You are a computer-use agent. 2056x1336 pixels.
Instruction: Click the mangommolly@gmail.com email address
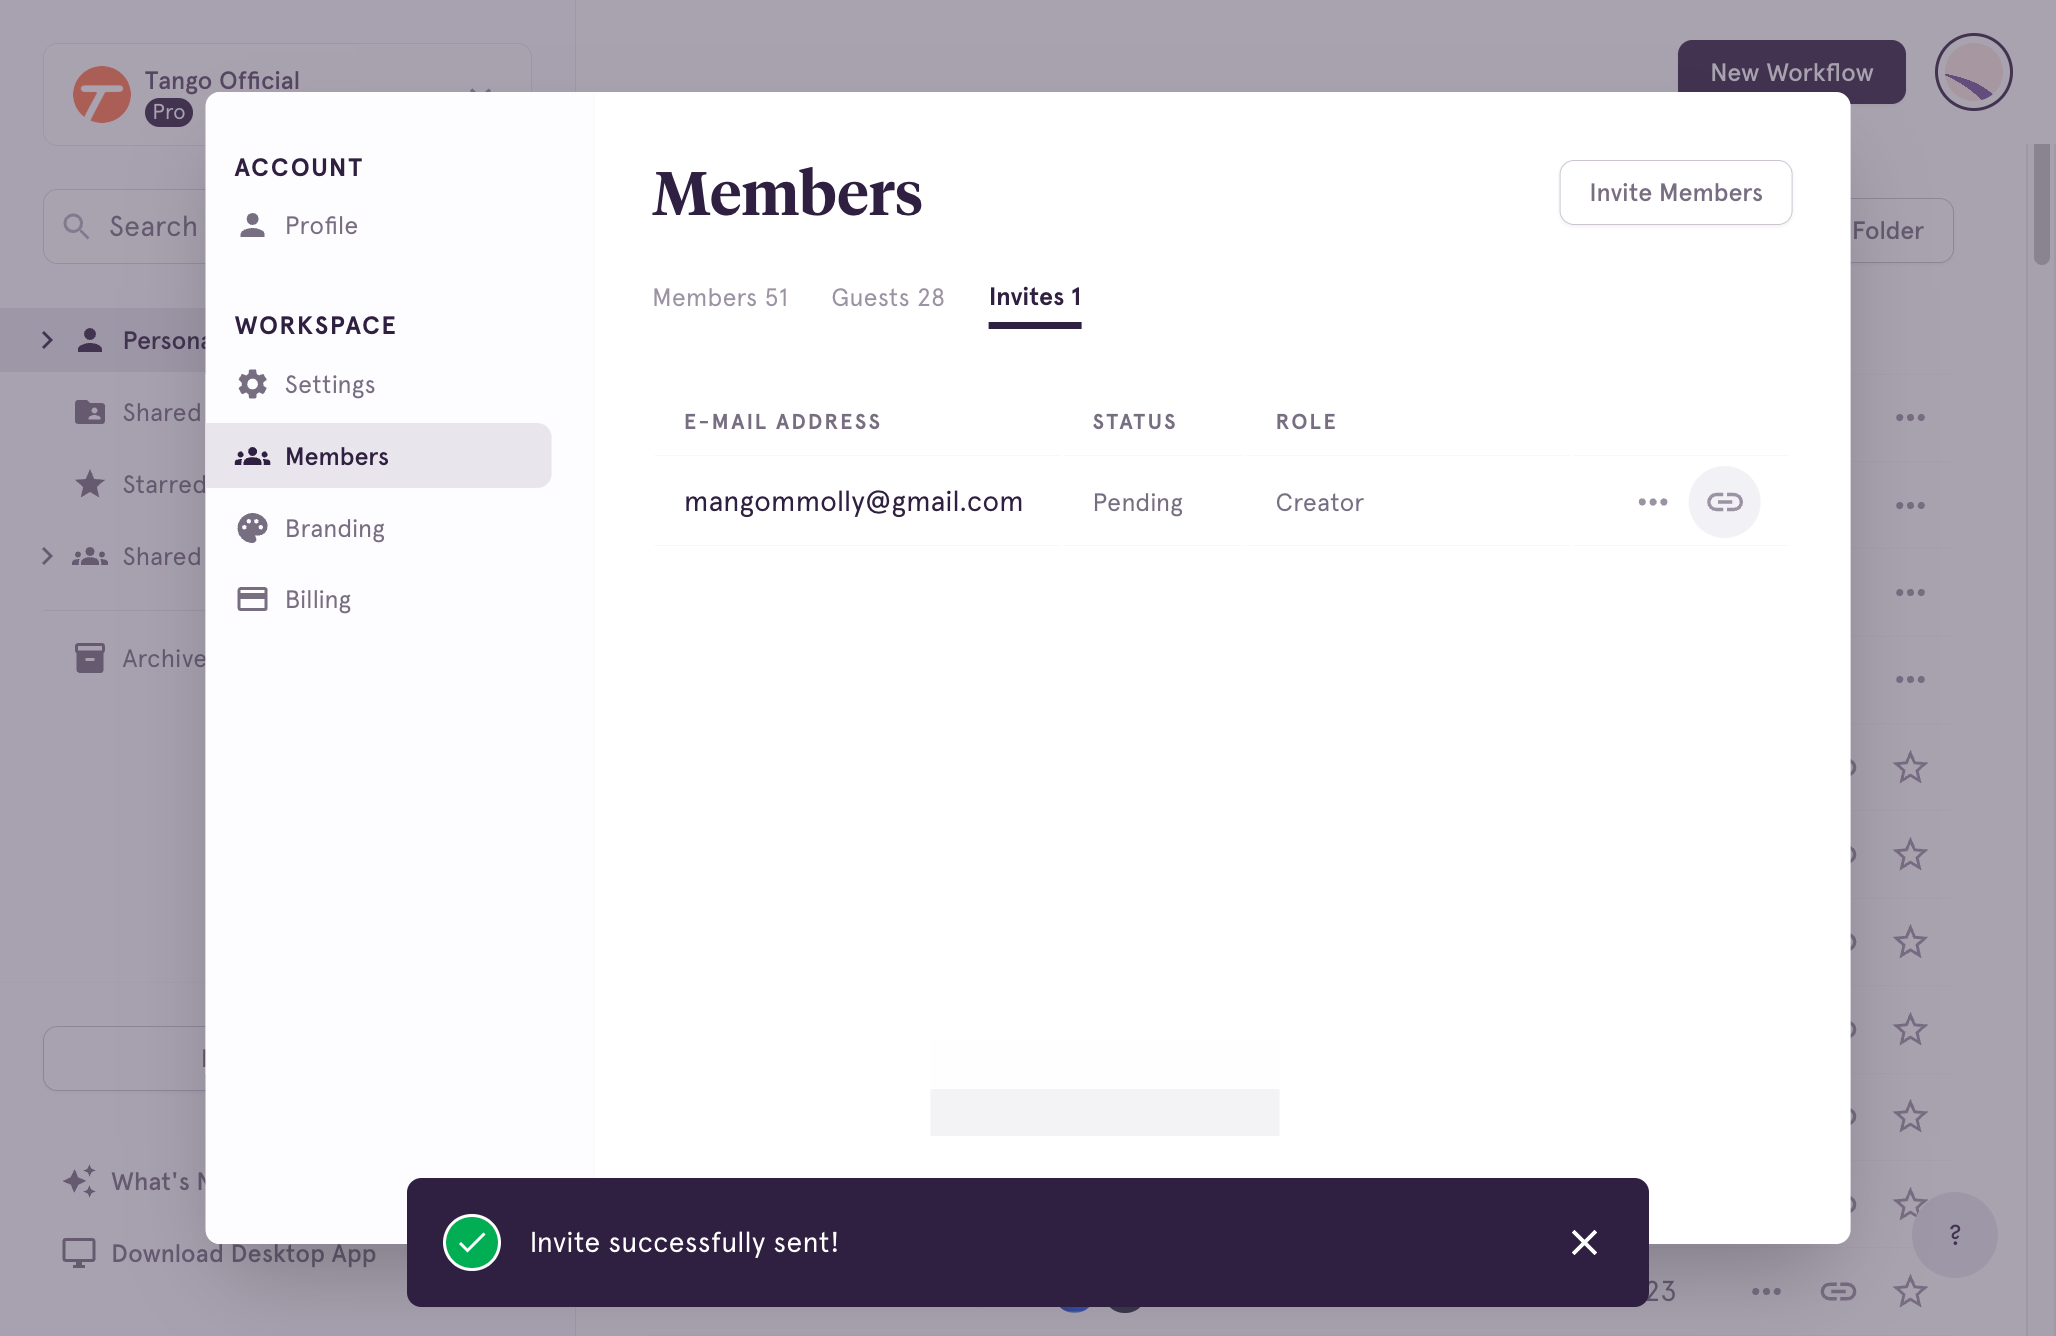click(853, 502)
